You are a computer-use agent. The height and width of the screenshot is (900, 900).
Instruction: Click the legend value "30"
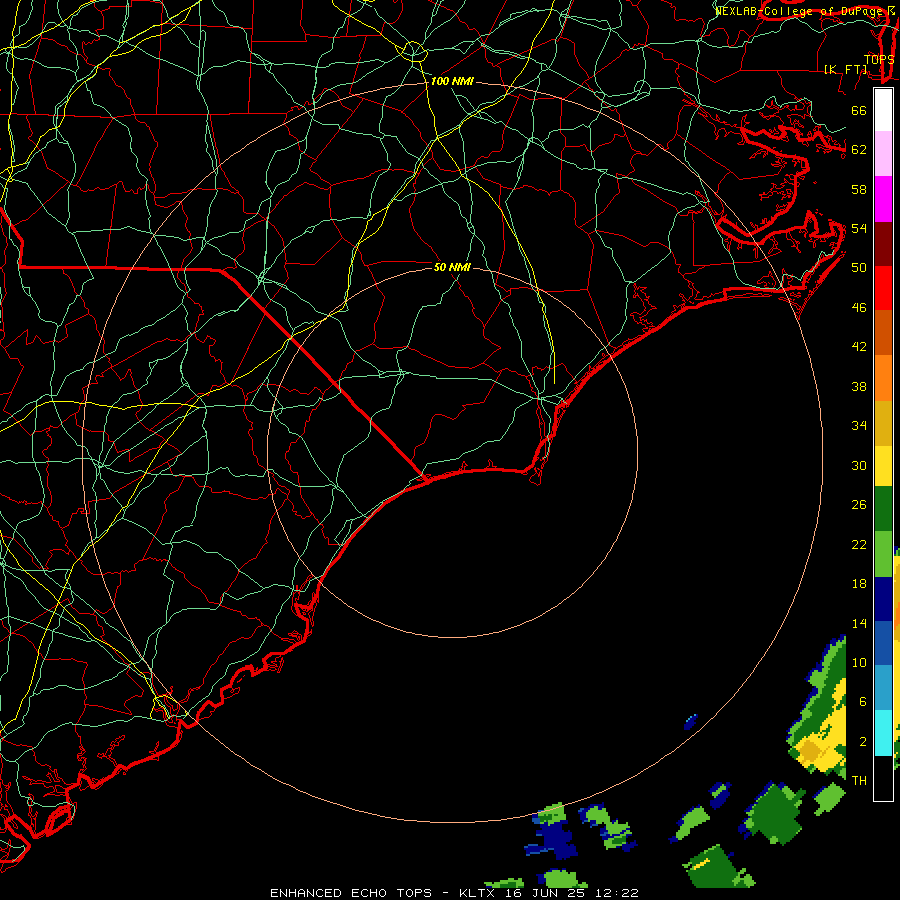859,465
